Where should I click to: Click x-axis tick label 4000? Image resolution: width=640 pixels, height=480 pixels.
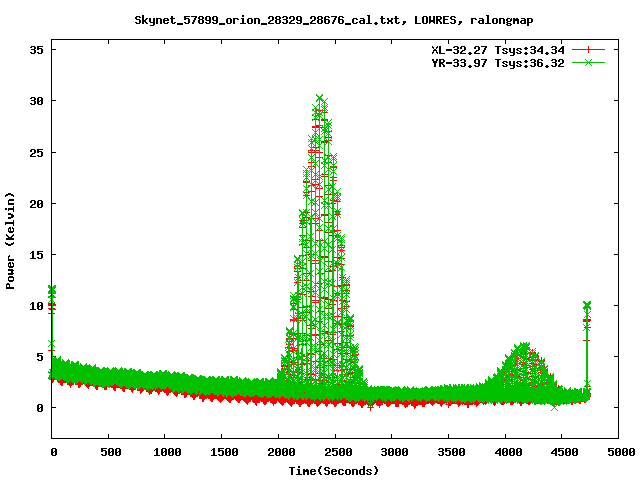tap(508, 452)
